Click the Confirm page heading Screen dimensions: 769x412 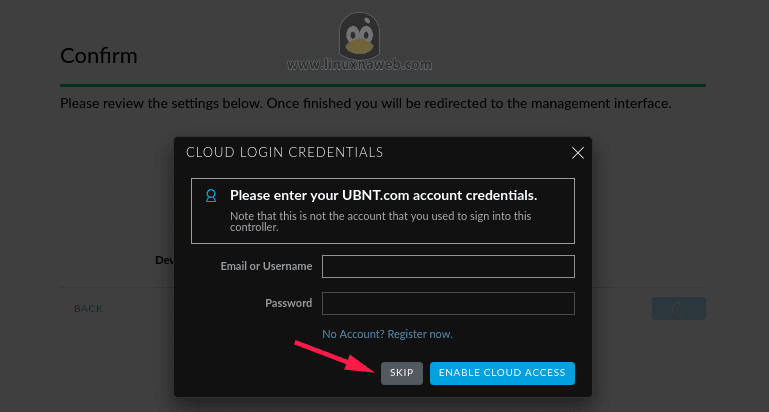click(x=98, y=55)
